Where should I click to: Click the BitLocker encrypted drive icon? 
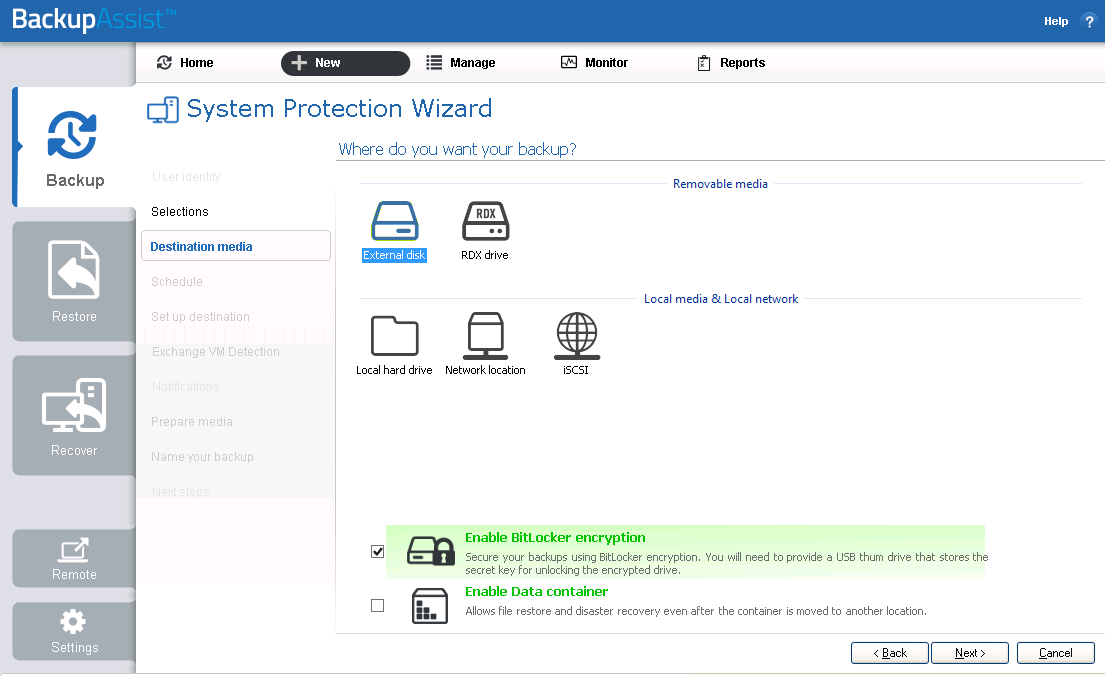click(431, 551)
